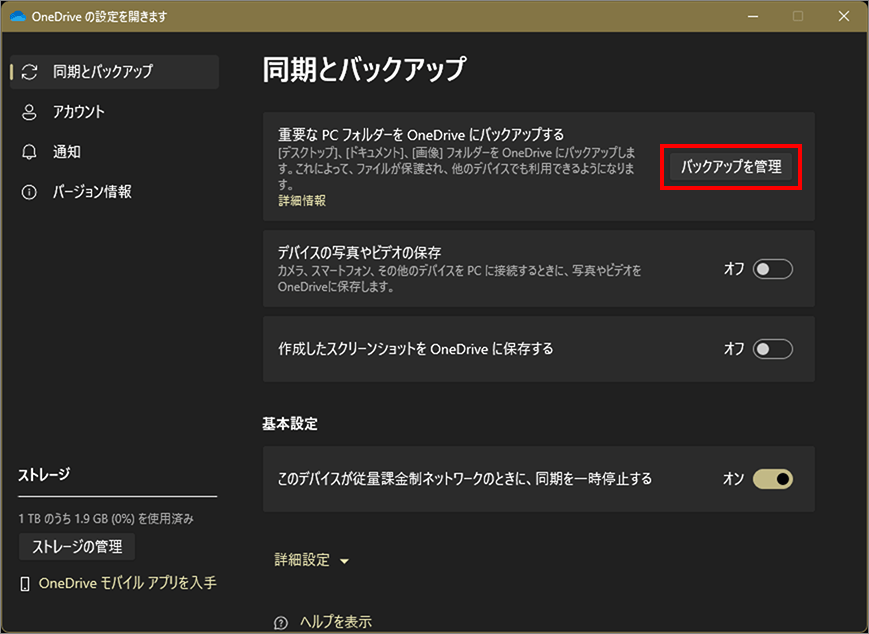Image resolution: width=869 pixels, height=634 pixels.
Task: Expand the 詳細設定 section
Action: (311, 560)
